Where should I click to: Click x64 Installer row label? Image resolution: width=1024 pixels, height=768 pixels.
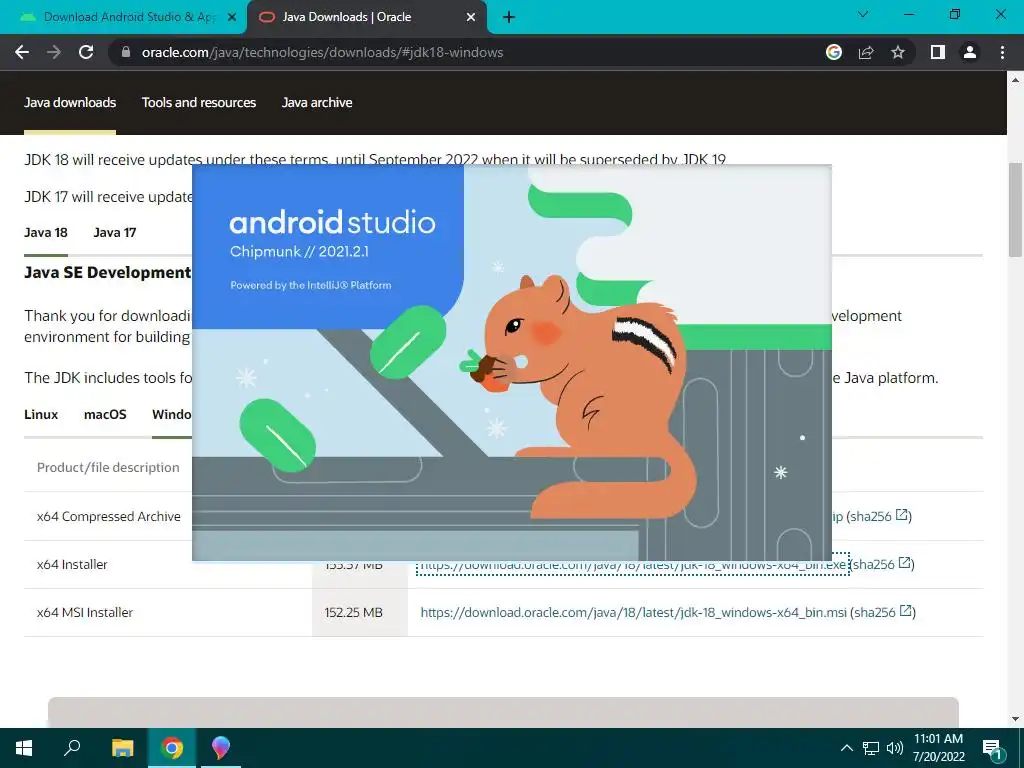72,564
